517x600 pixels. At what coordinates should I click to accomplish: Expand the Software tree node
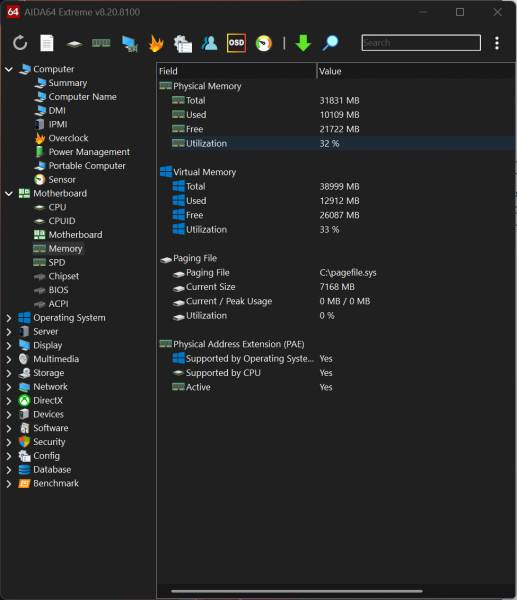click(x=9, y=428)
